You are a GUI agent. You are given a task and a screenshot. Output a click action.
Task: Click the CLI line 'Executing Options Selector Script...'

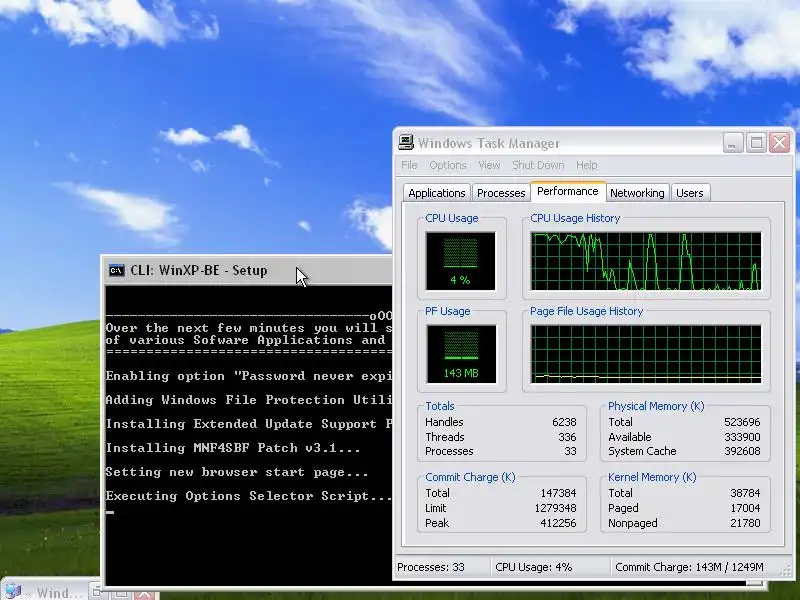coord(249,496)
